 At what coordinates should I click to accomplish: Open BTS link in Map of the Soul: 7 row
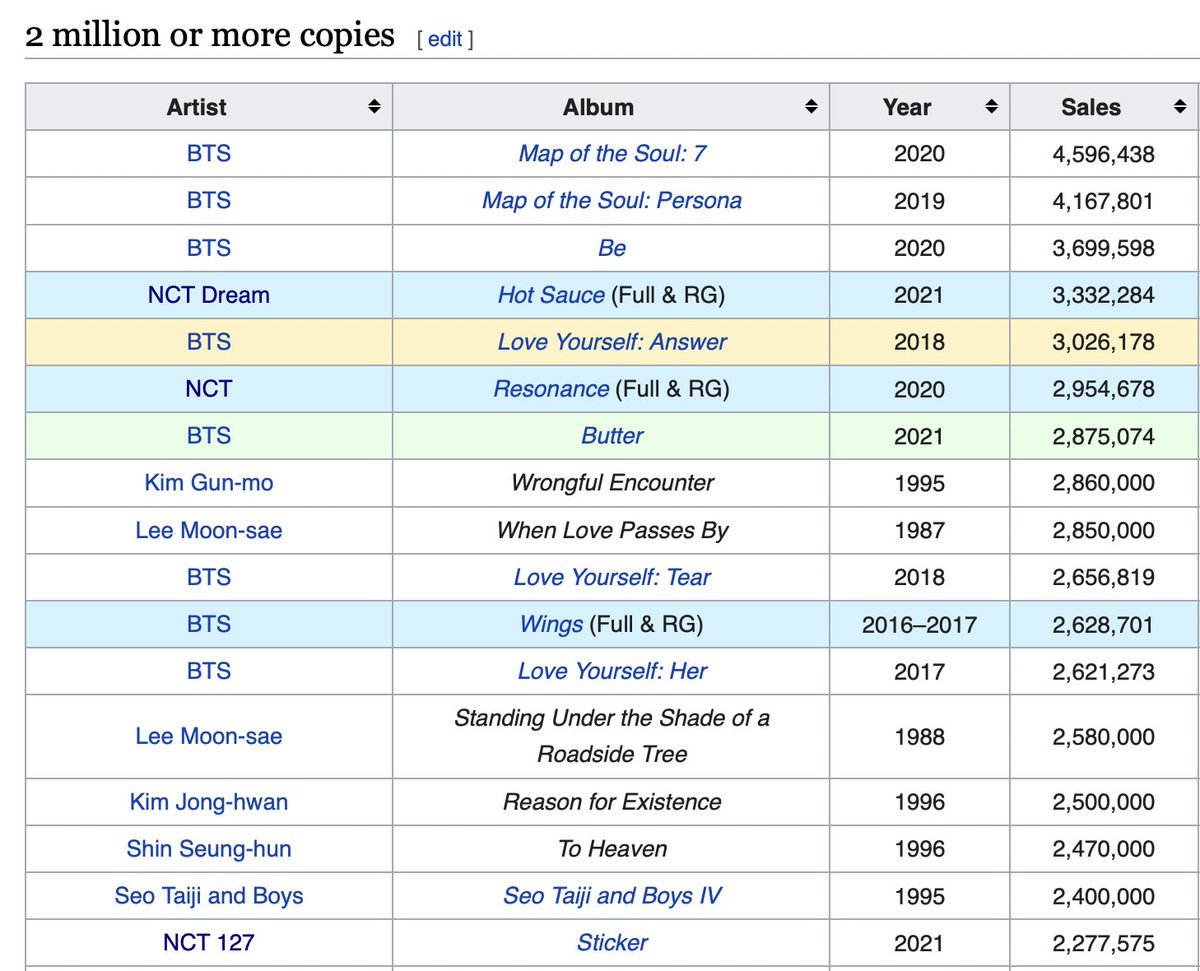point(209,154)
